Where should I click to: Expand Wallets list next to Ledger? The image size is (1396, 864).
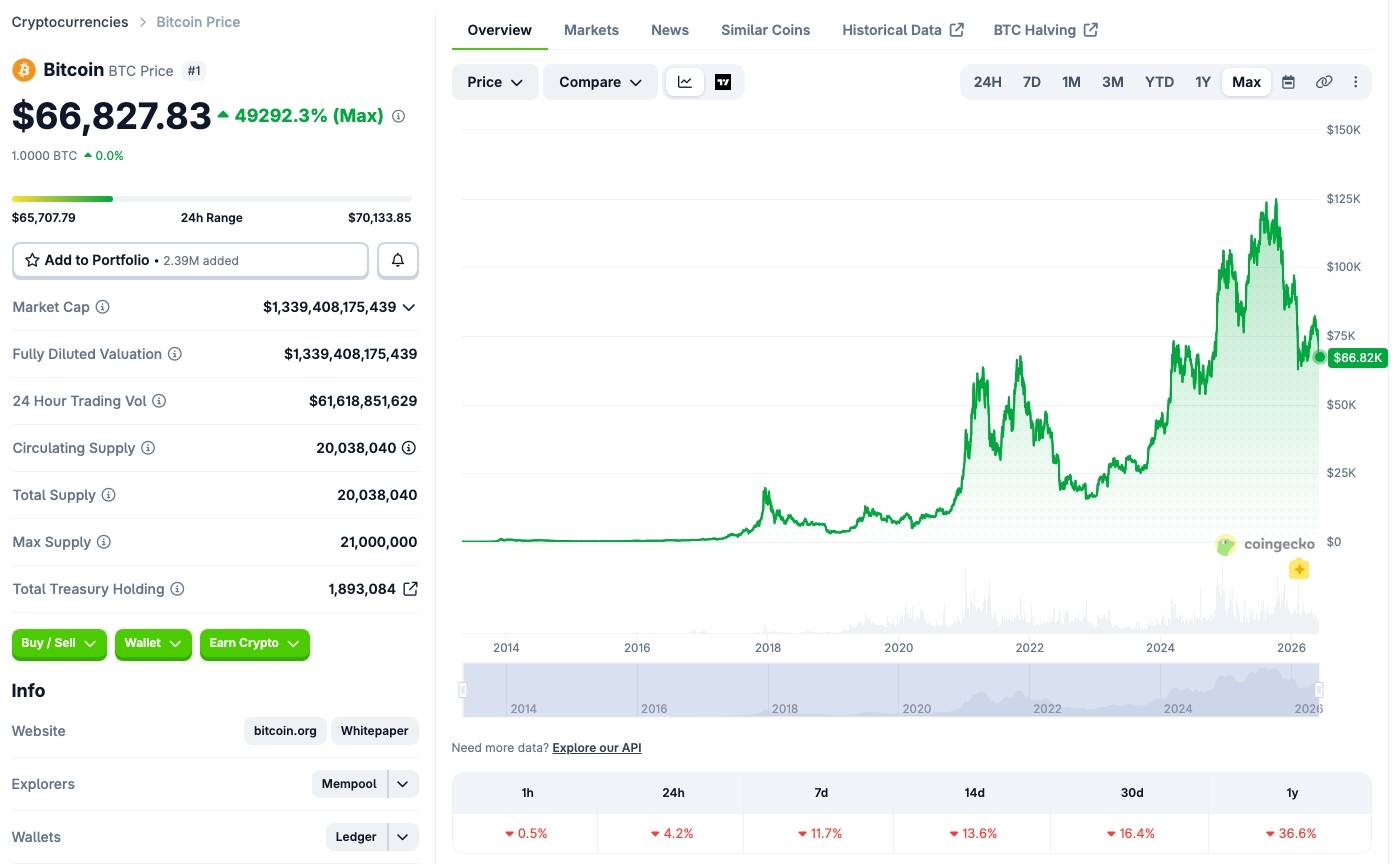point(403,837)
